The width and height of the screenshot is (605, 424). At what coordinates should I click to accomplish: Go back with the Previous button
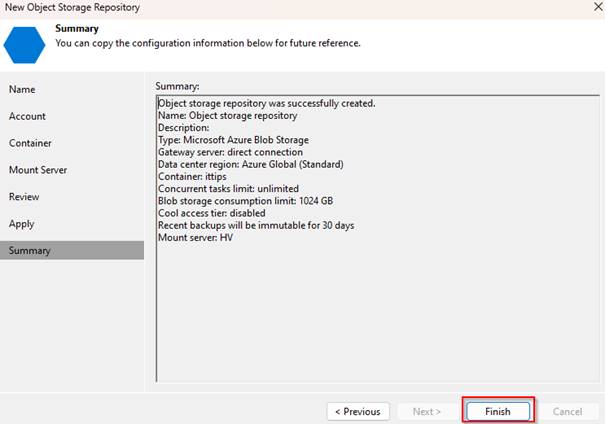click(358, 411)
